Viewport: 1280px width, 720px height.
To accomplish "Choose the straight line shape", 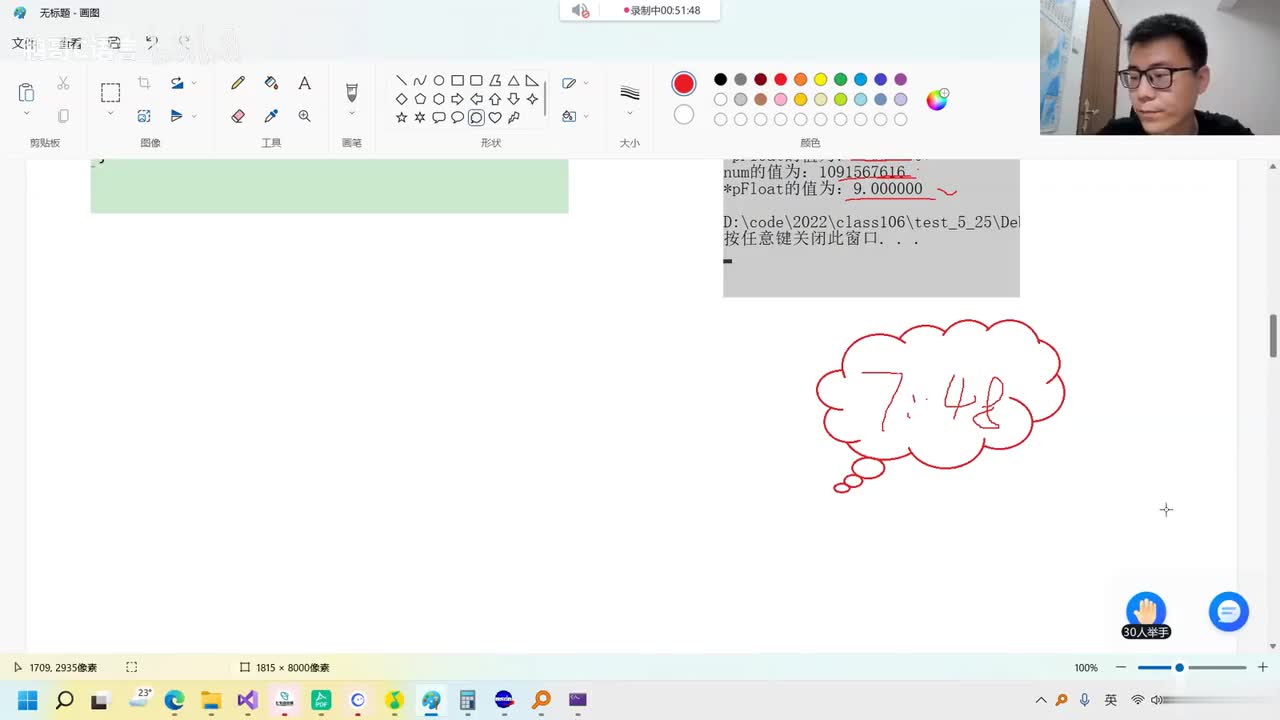I will coord(401,80).
